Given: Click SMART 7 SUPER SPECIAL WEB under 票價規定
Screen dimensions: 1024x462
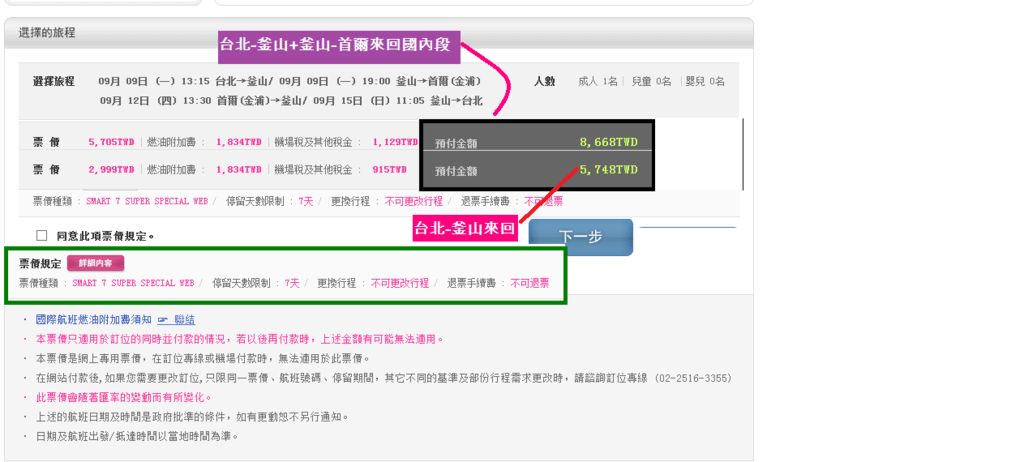Looking at the screenshot, I should pos(133,284).
